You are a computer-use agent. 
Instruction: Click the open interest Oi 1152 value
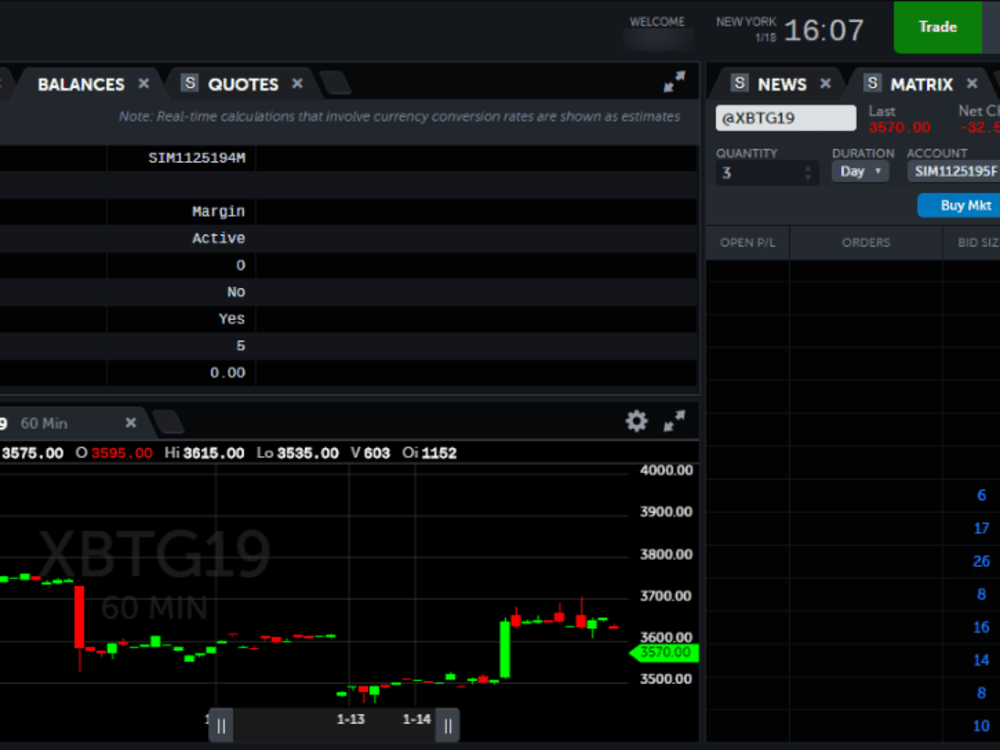[430, 453]
